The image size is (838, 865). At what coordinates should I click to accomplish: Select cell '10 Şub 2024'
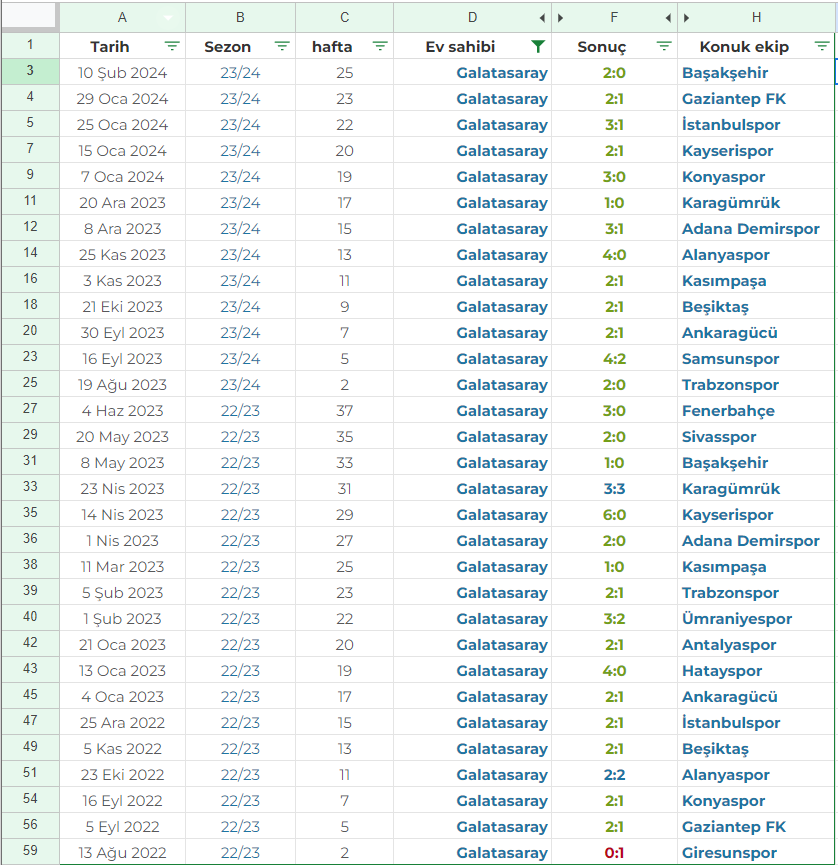(122, 72)
